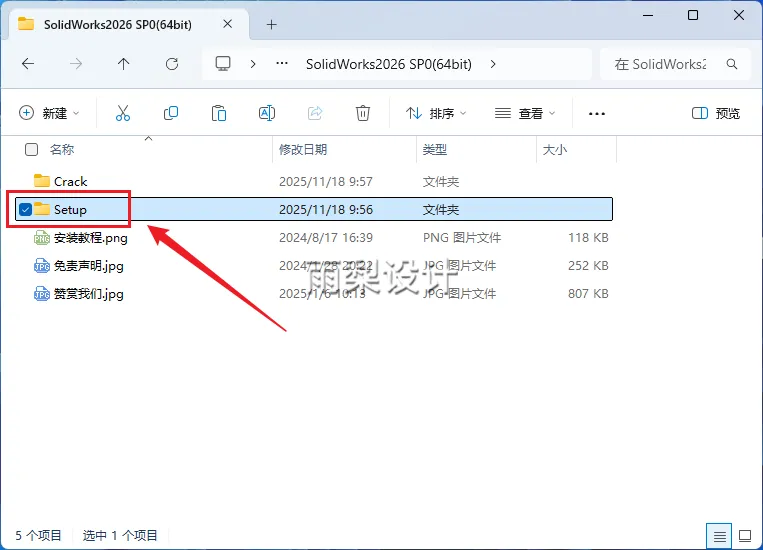763x550 pixels.
Task: Select the SolidWorks2026 SP0(64bit) tab
Action: pos(129,24)
